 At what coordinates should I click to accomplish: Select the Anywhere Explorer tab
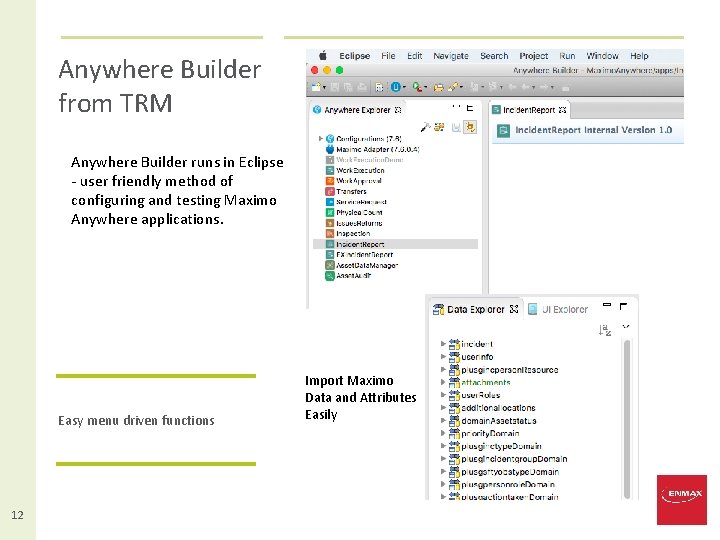click(357, 110)
